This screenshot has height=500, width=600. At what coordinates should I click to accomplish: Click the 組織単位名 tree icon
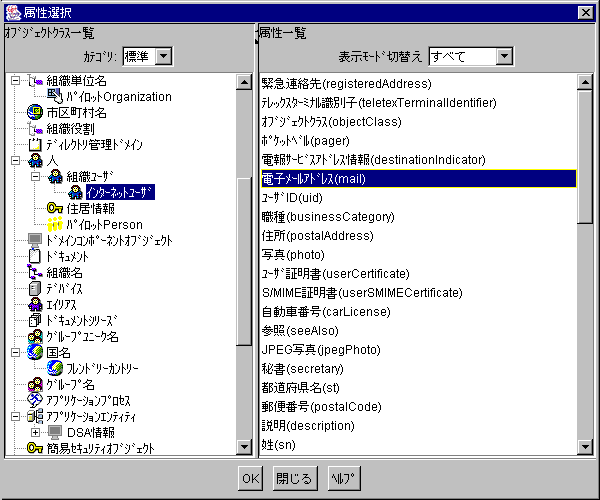(x=35, y=81)
